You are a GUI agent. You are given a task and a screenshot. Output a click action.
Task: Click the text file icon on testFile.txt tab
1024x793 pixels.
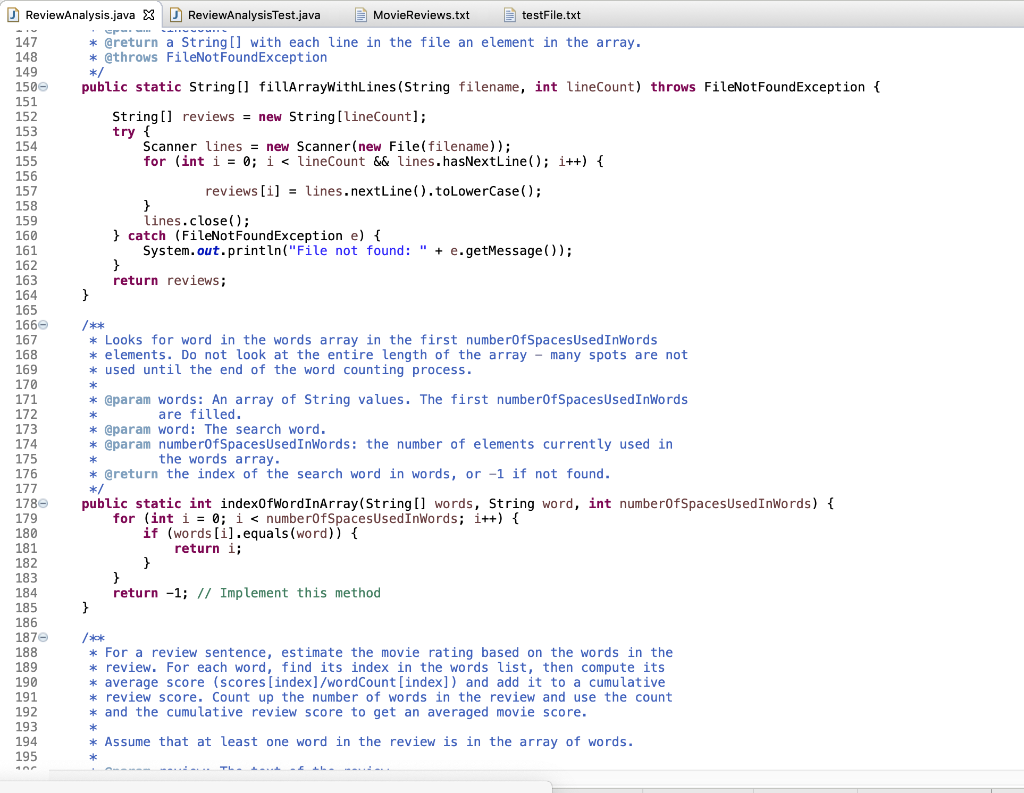click(508, 15)
